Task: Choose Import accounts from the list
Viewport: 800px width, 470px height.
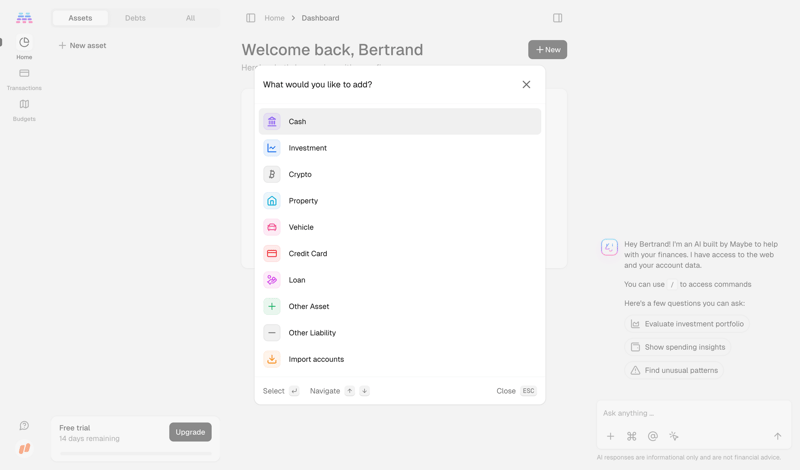Action: click(x=399, y=359)
